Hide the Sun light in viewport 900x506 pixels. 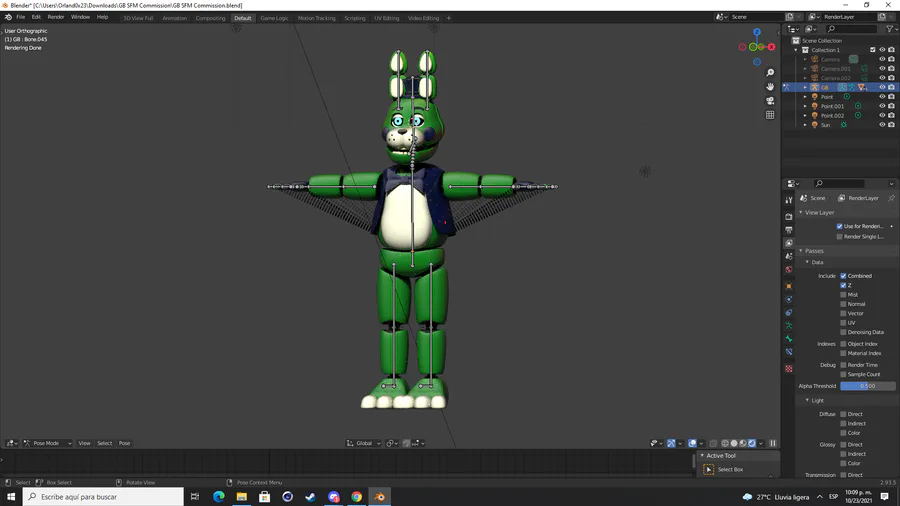point(882,124)
